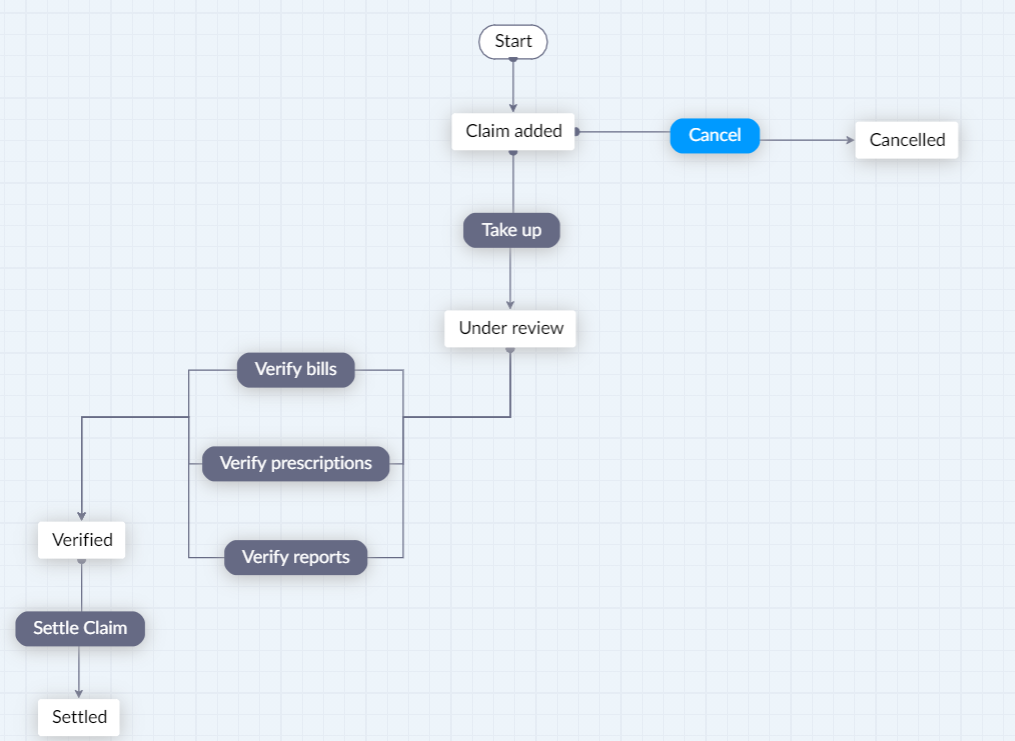Click the connector dot below Start
Screen dimensions: 1015x741
(513, 60)
